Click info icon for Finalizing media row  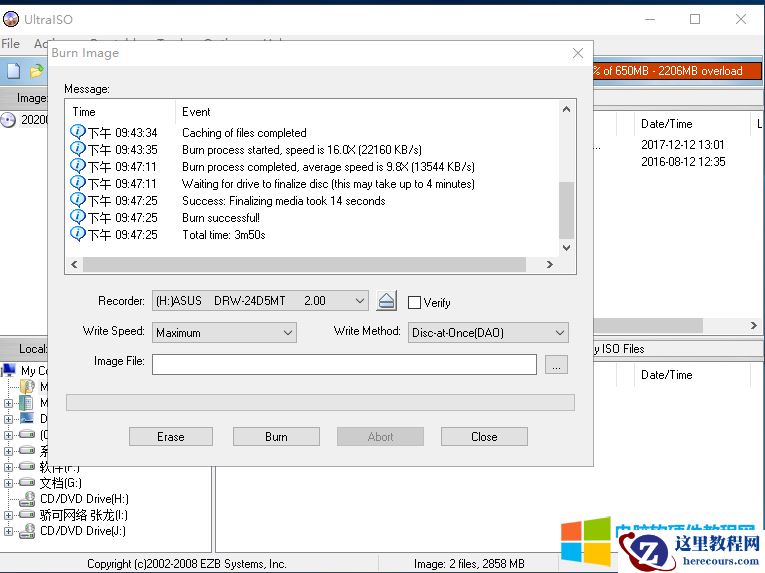(78, 200)
